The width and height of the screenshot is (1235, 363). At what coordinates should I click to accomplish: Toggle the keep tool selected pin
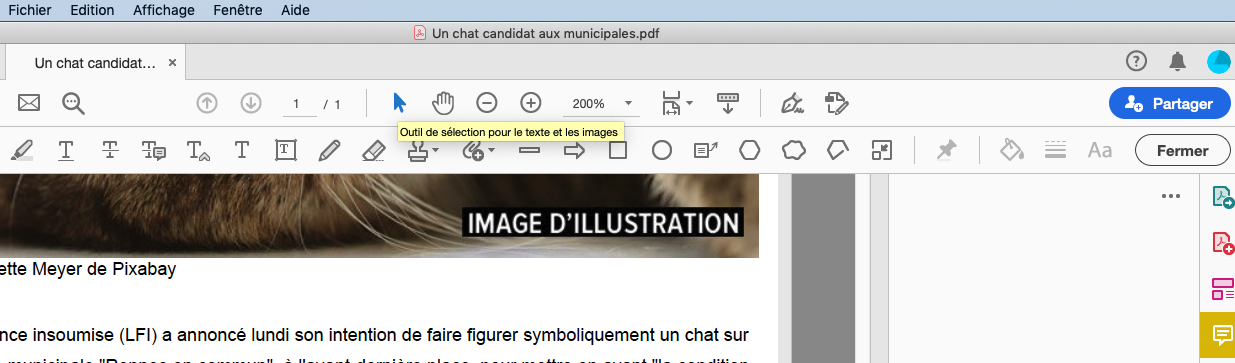coord(945,150)
